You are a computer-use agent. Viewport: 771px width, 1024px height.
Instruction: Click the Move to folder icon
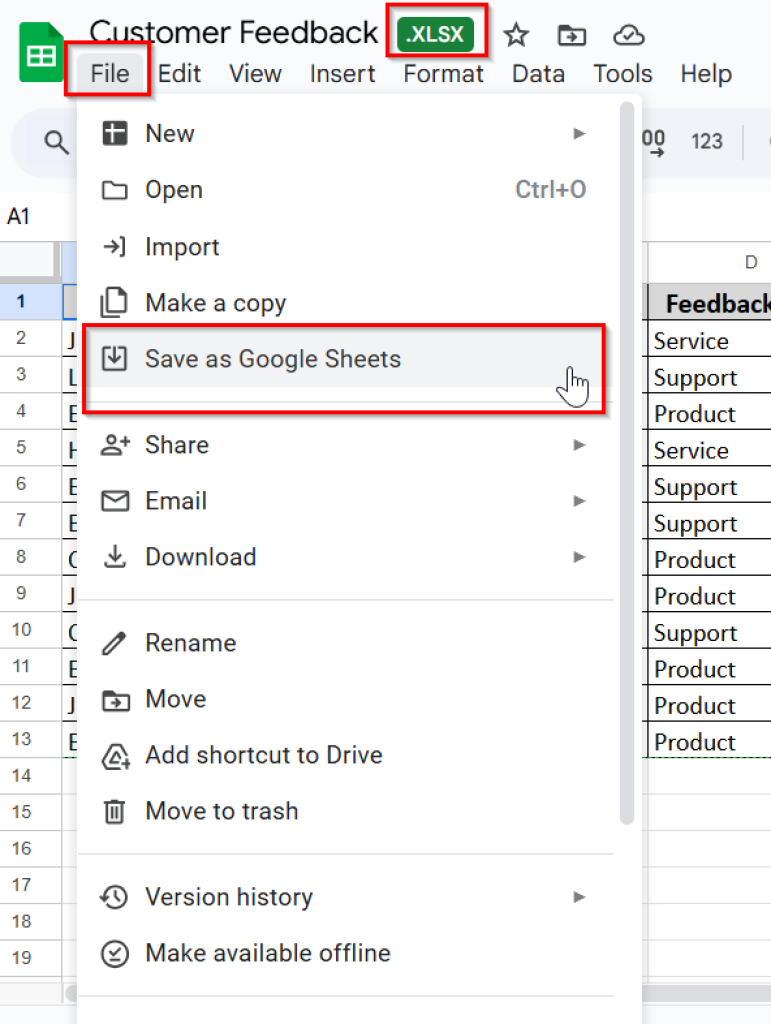(571, 35)
